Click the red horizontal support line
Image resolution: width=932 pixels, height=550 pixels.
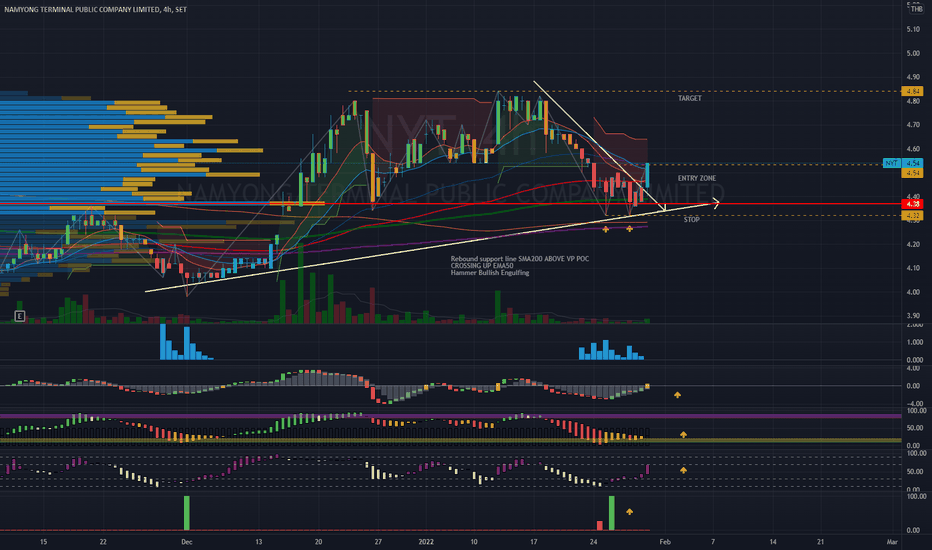(x=451, y=204)
